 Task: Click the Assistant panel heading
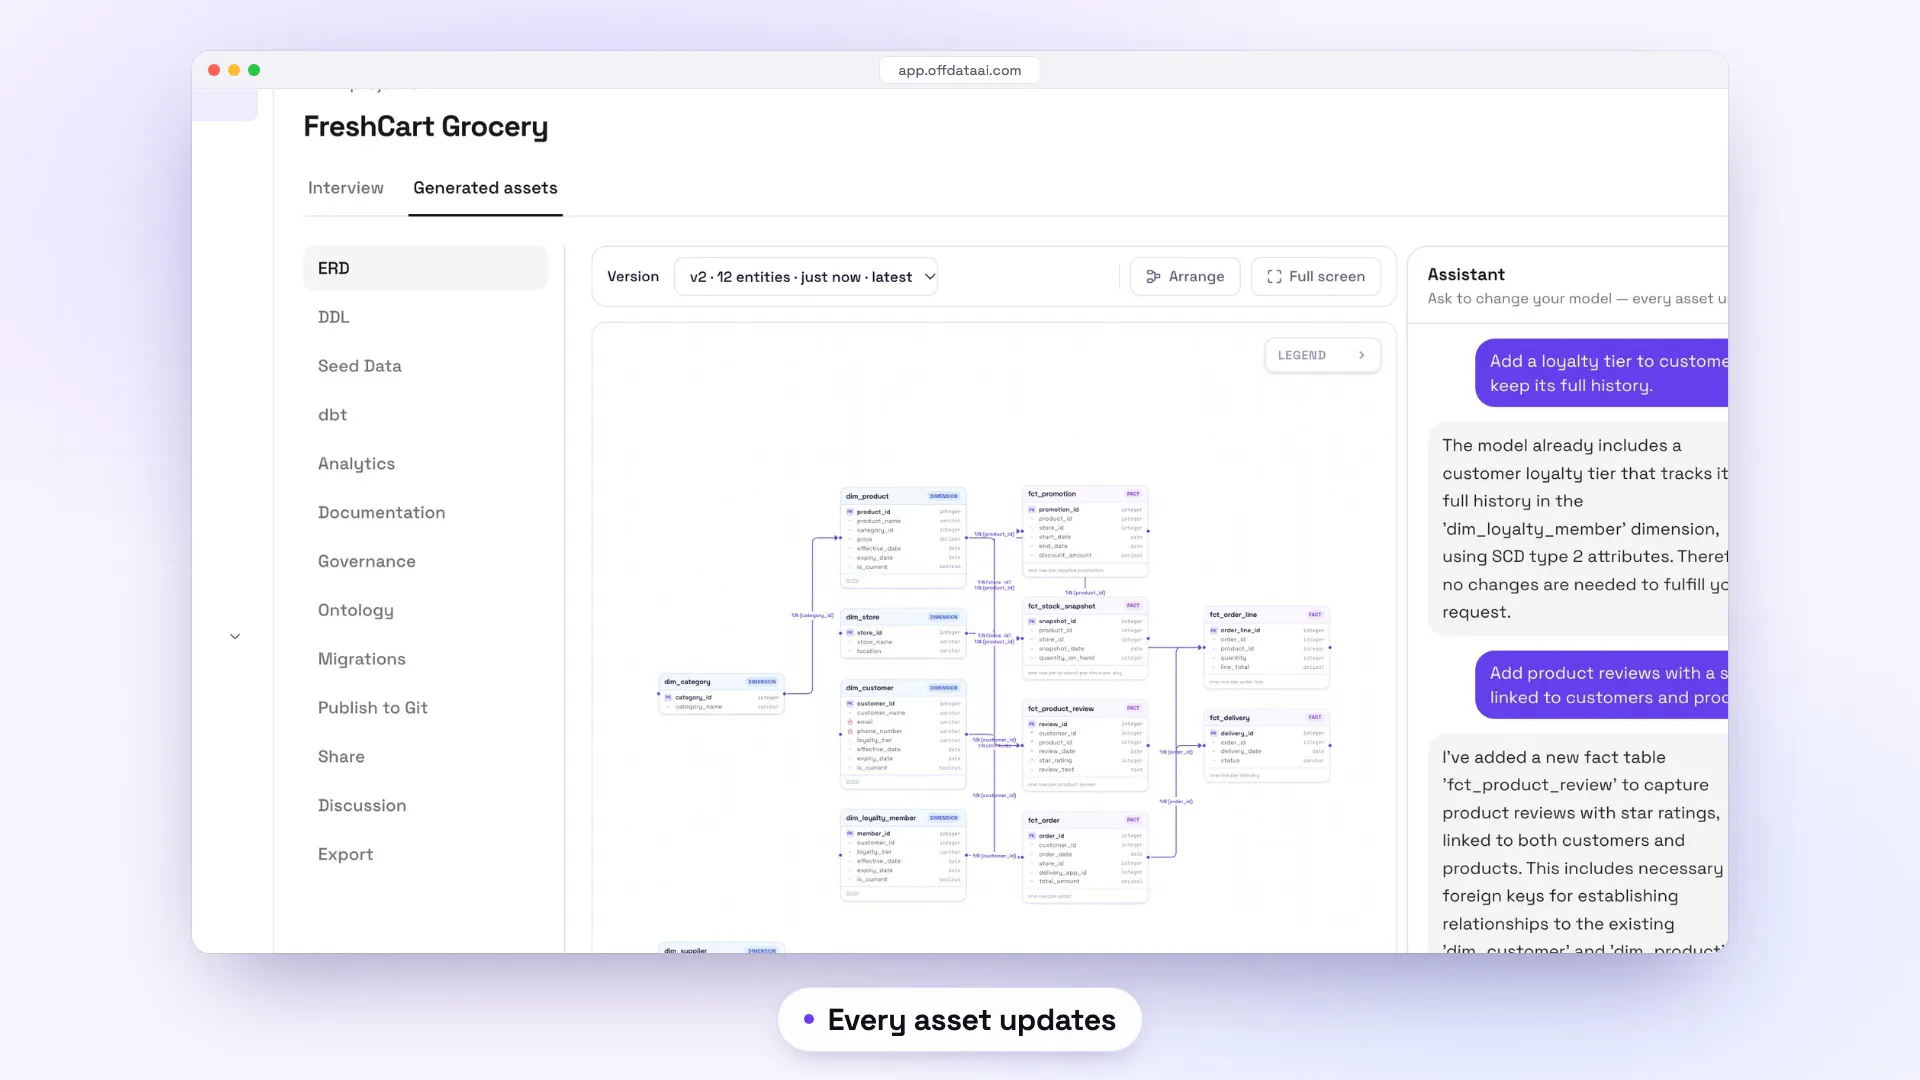click(1466, 274)
